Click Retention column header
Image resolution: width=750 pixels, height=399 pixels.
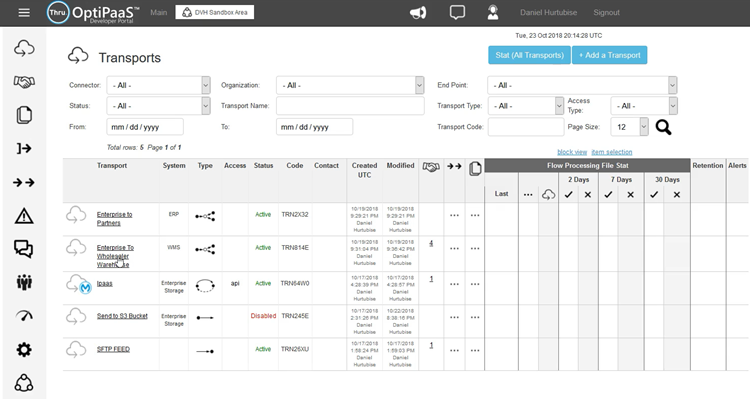pyautogui.click(x=707, y=166)
